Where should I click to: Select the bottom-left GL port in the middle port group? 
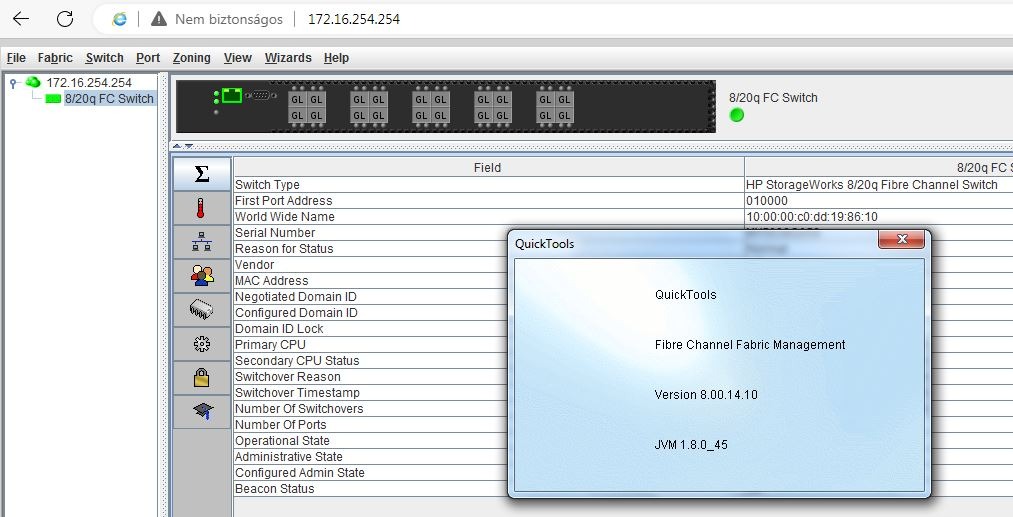click(421, 116)
